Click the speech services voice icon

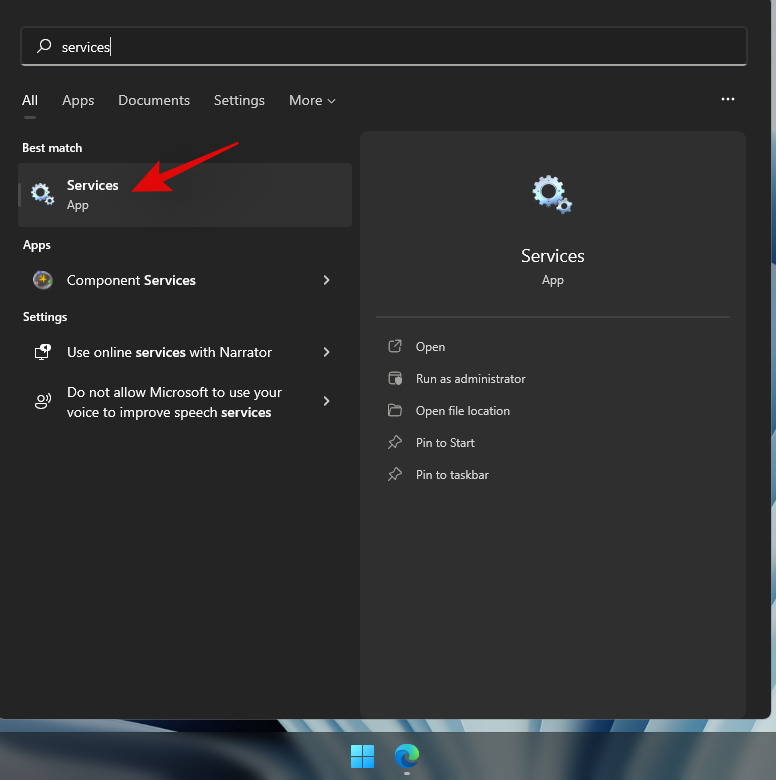42,402
